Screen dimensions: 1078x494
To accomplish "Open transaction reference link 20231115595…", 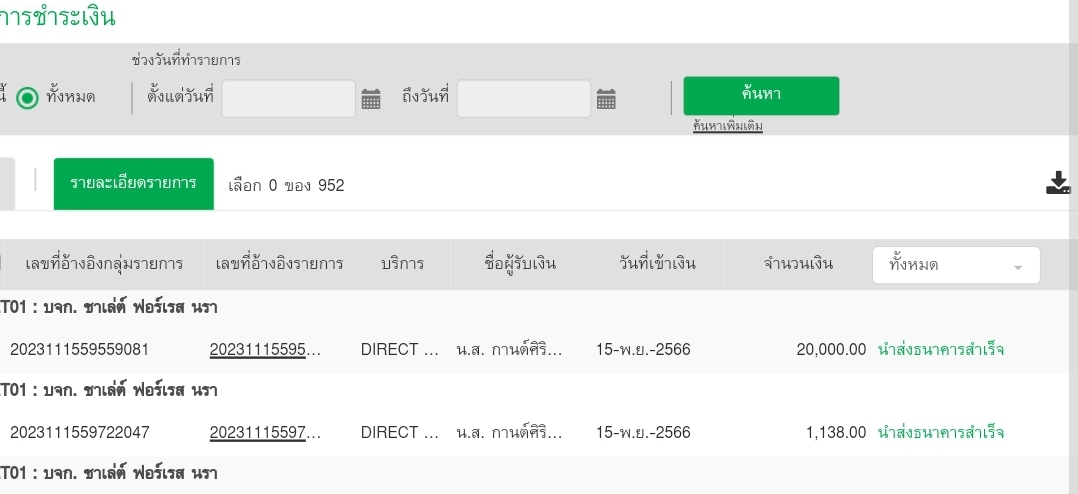I will point(266,349).
